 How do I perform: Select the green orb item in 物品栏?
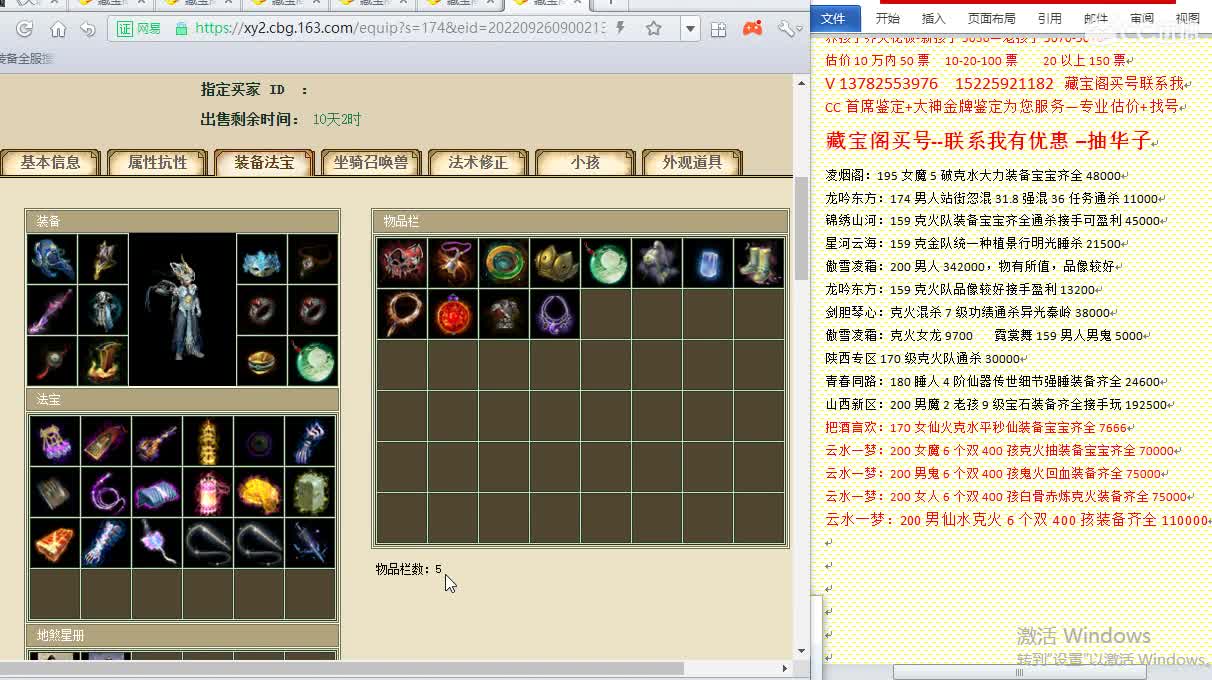point(606,263)
